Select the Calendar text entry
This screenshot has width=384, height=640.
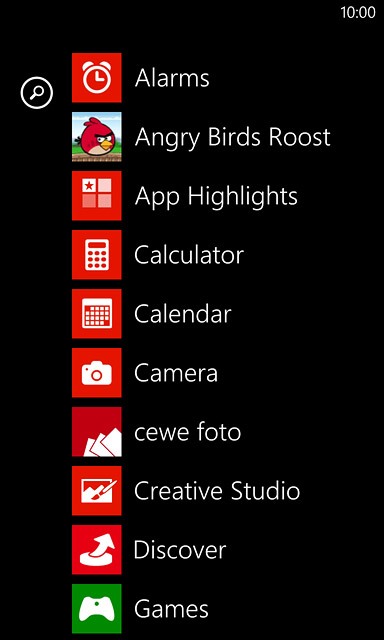click(x=183, y=314)
